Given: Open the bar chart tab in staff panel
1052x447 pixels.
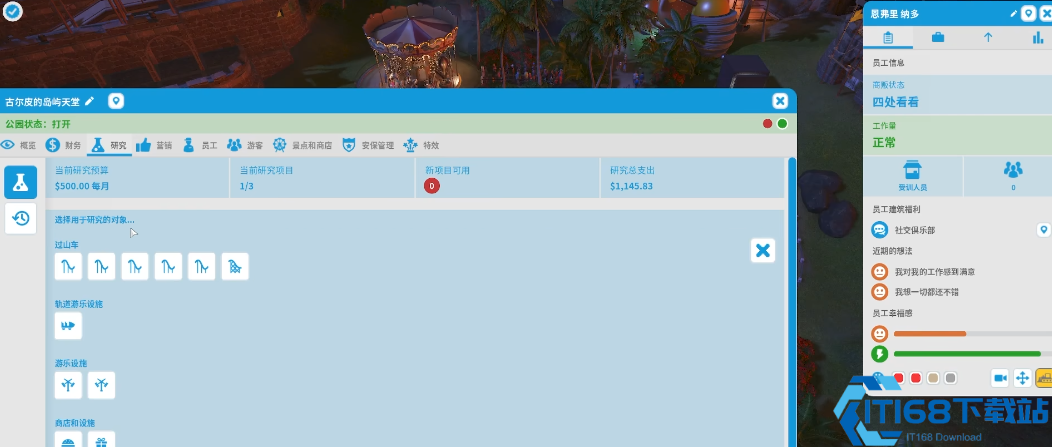Looking at the screenshot, I should coord(1037,38).
